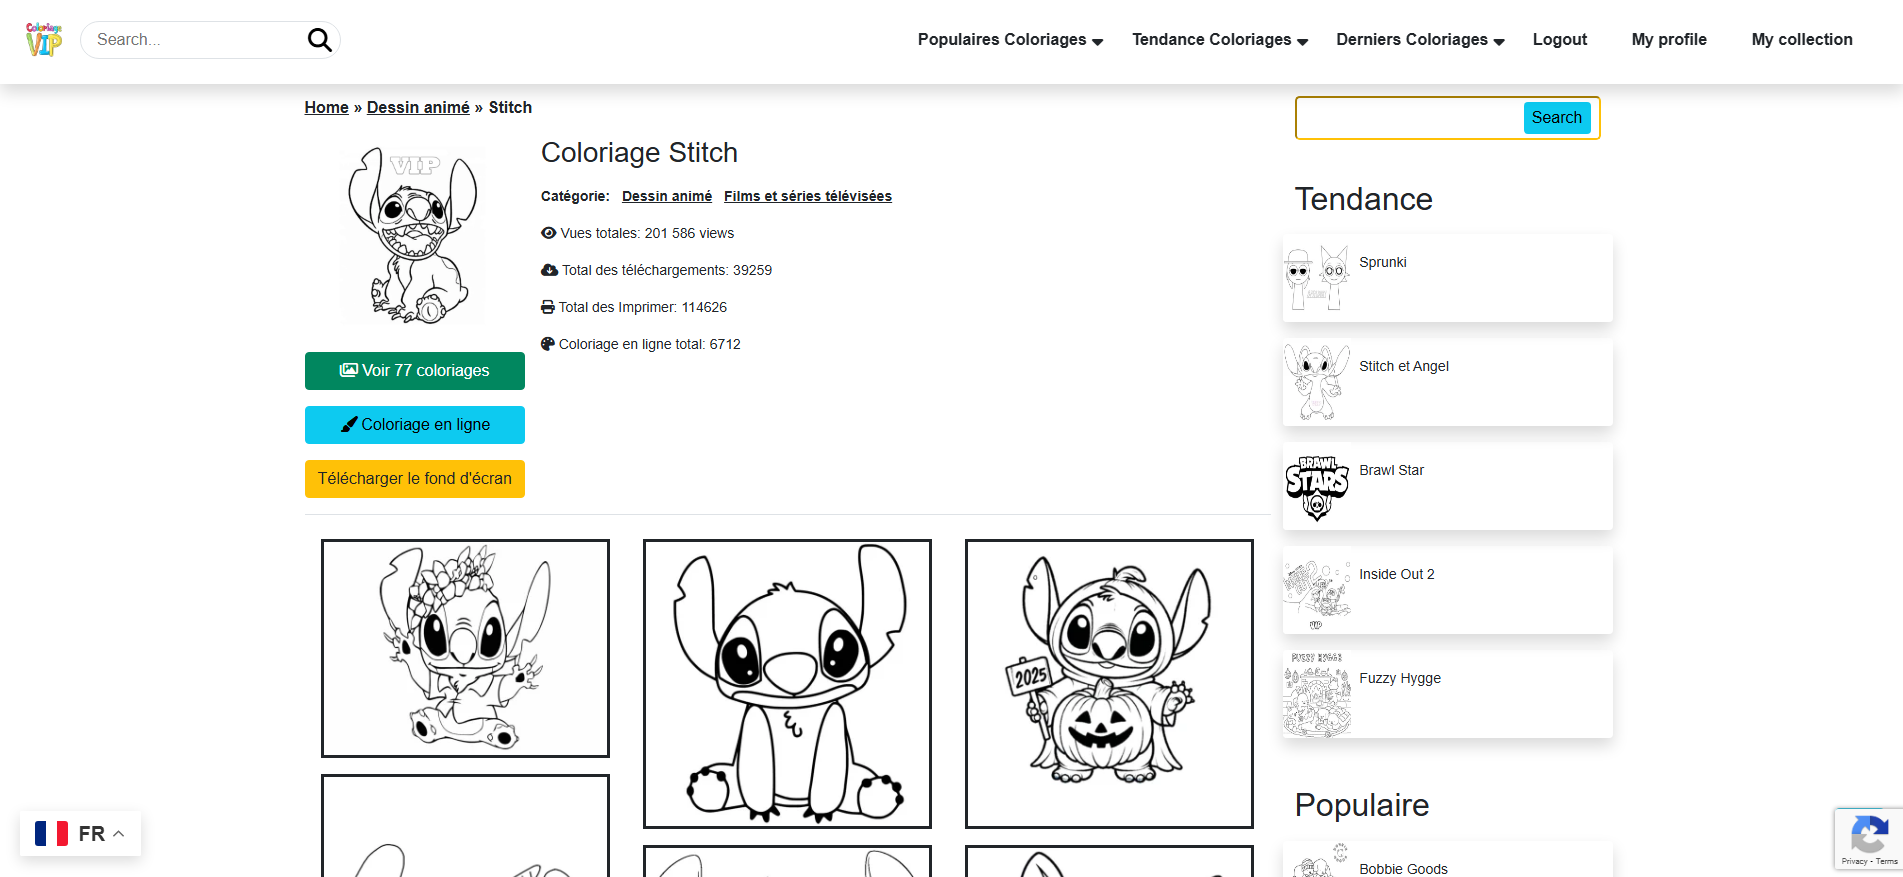Open the sitting baby Stitch coloring page

point(787,684)
